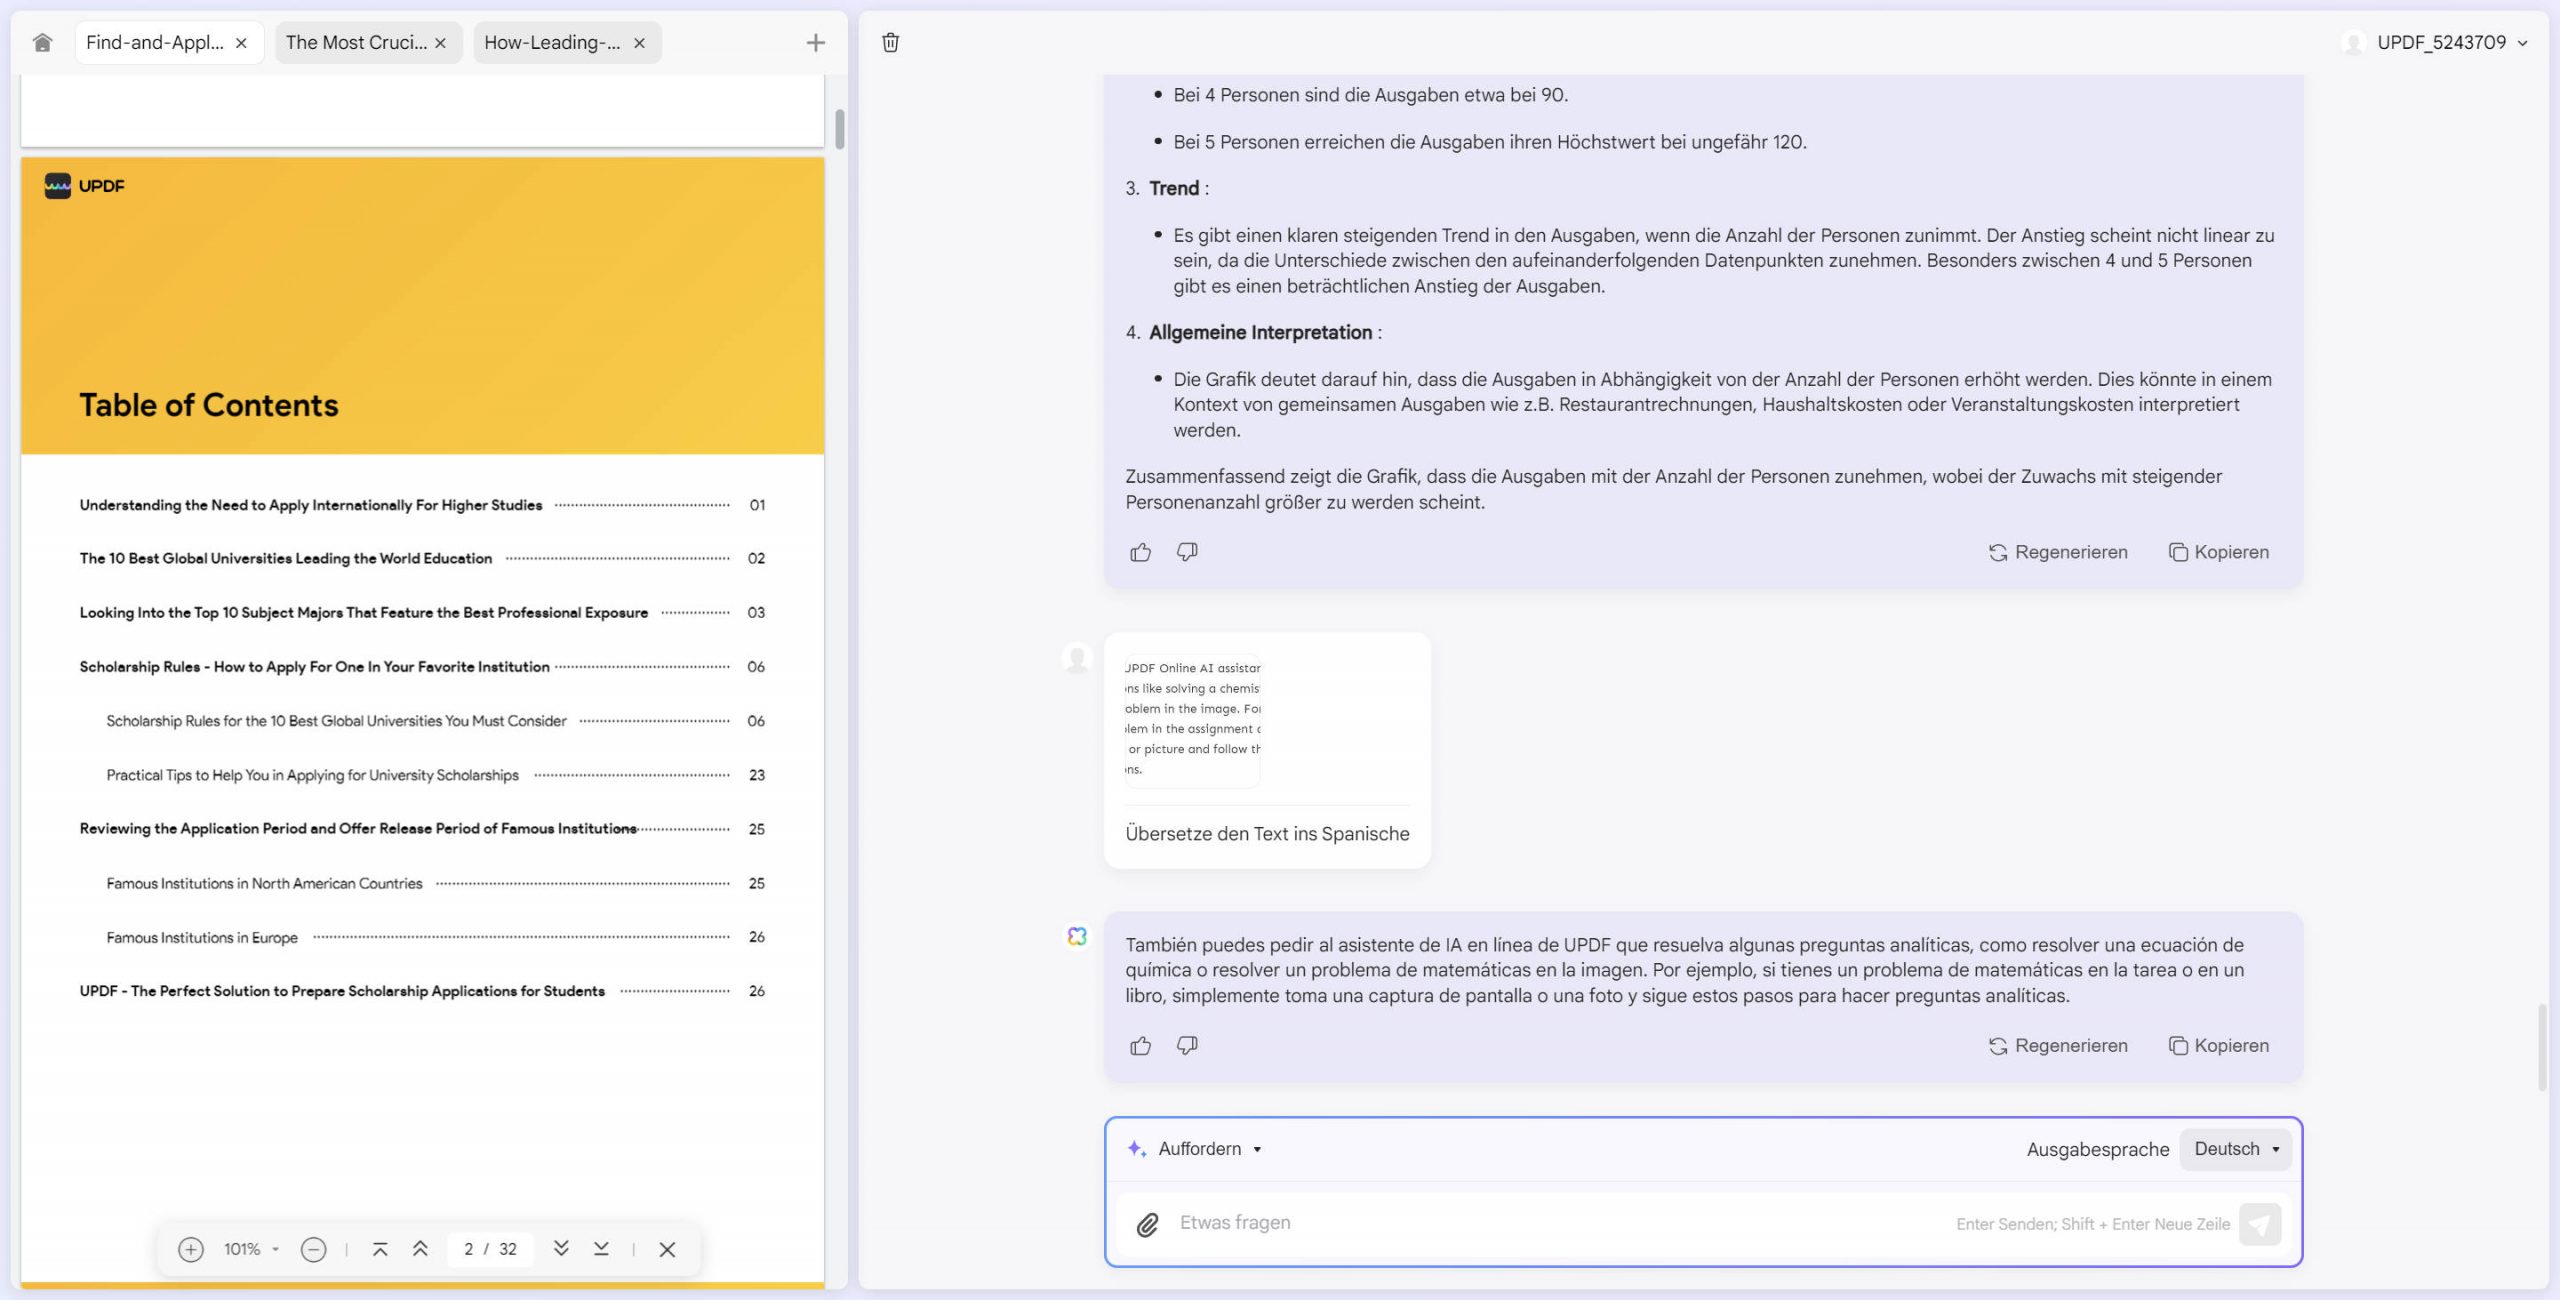Click the PDF viewer vertical scrollbar
This screenshot has width=2560, height=1300.
pos(840,130)
